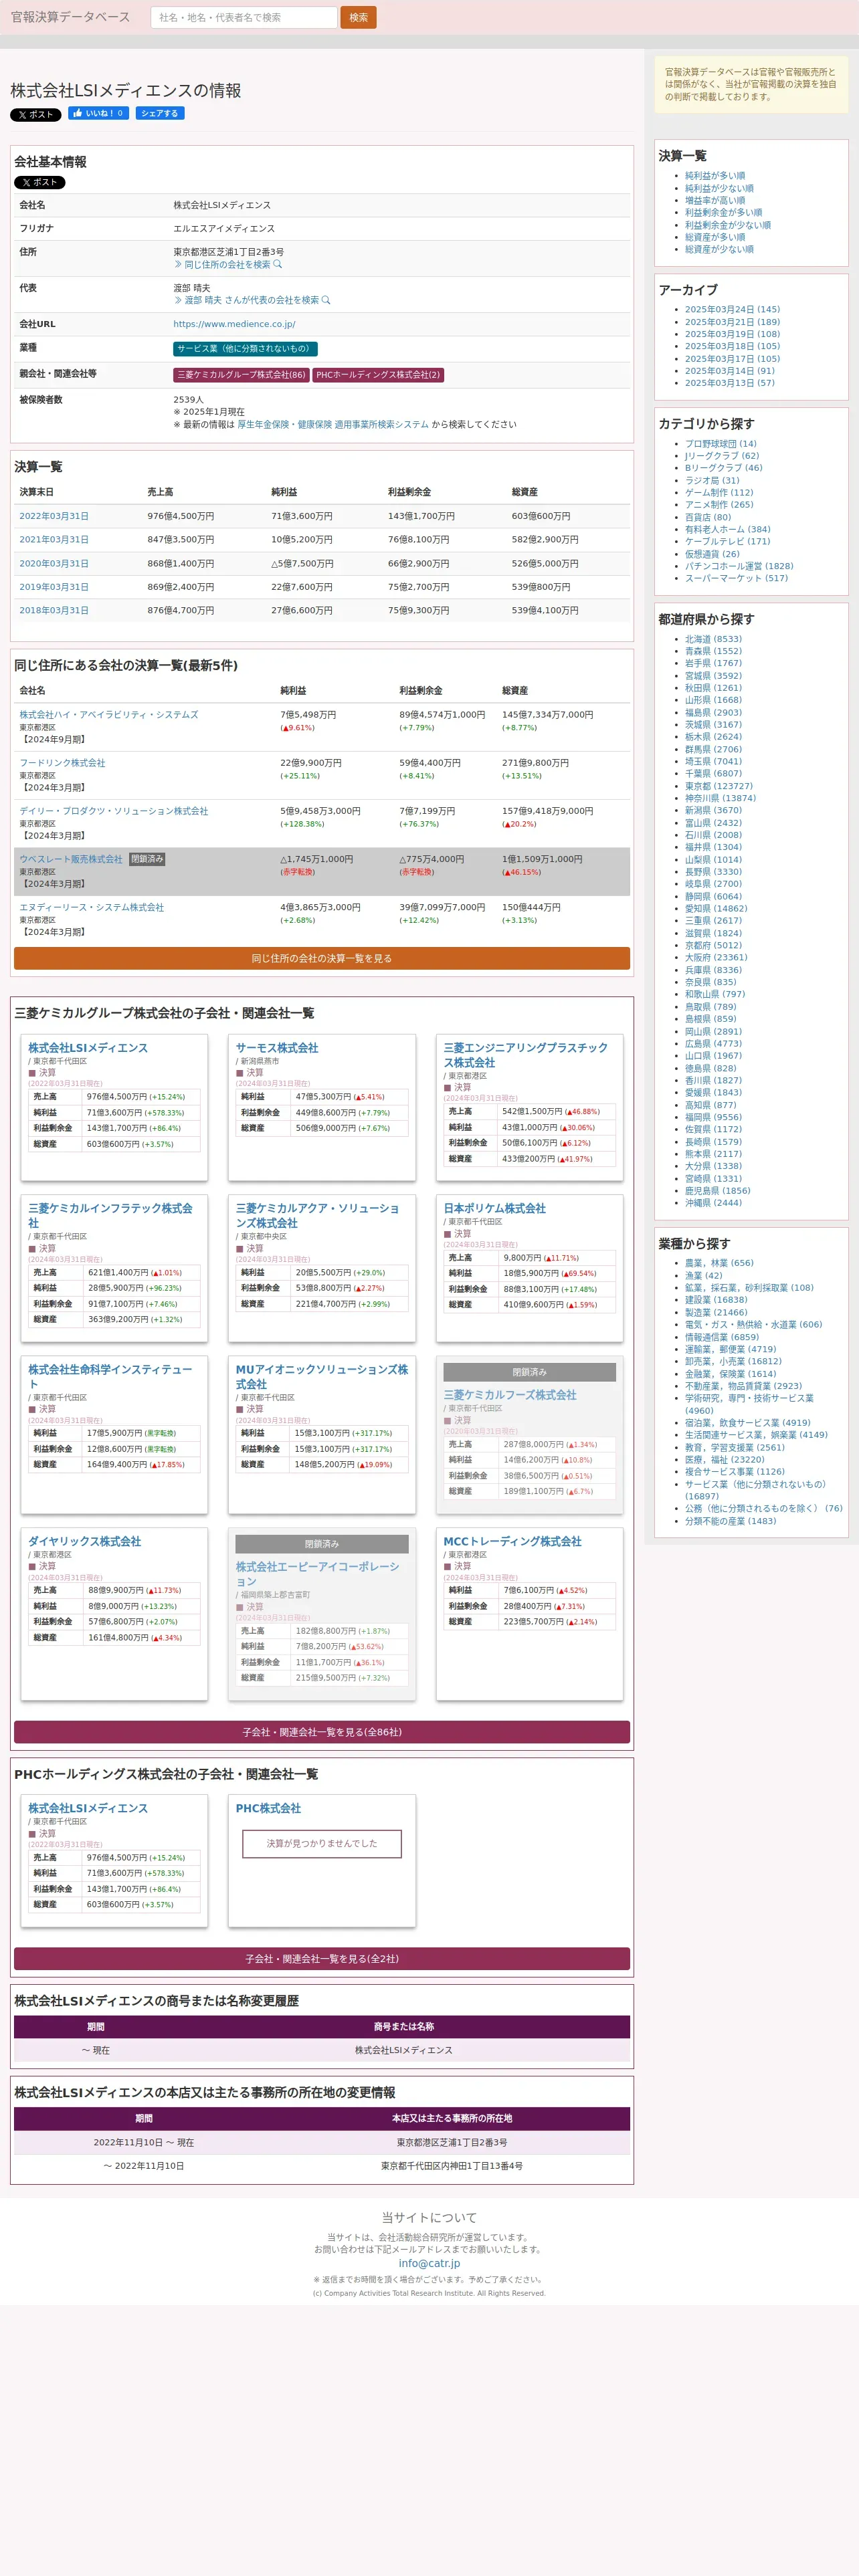Open 製造業 (21466) industry link
The height and width of the screenshot is (2576, 859).
click(716, 1313)
